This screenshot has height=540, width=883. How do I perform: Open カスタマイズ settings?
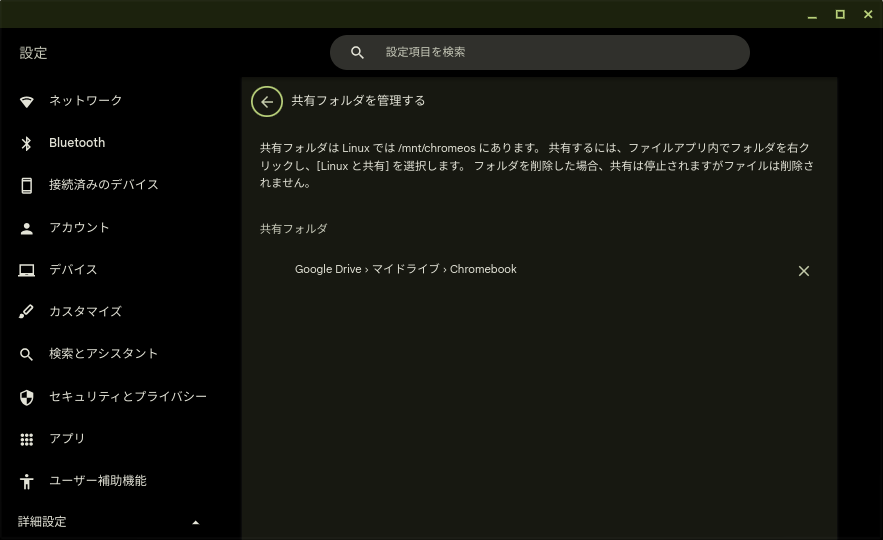[85, 311]
